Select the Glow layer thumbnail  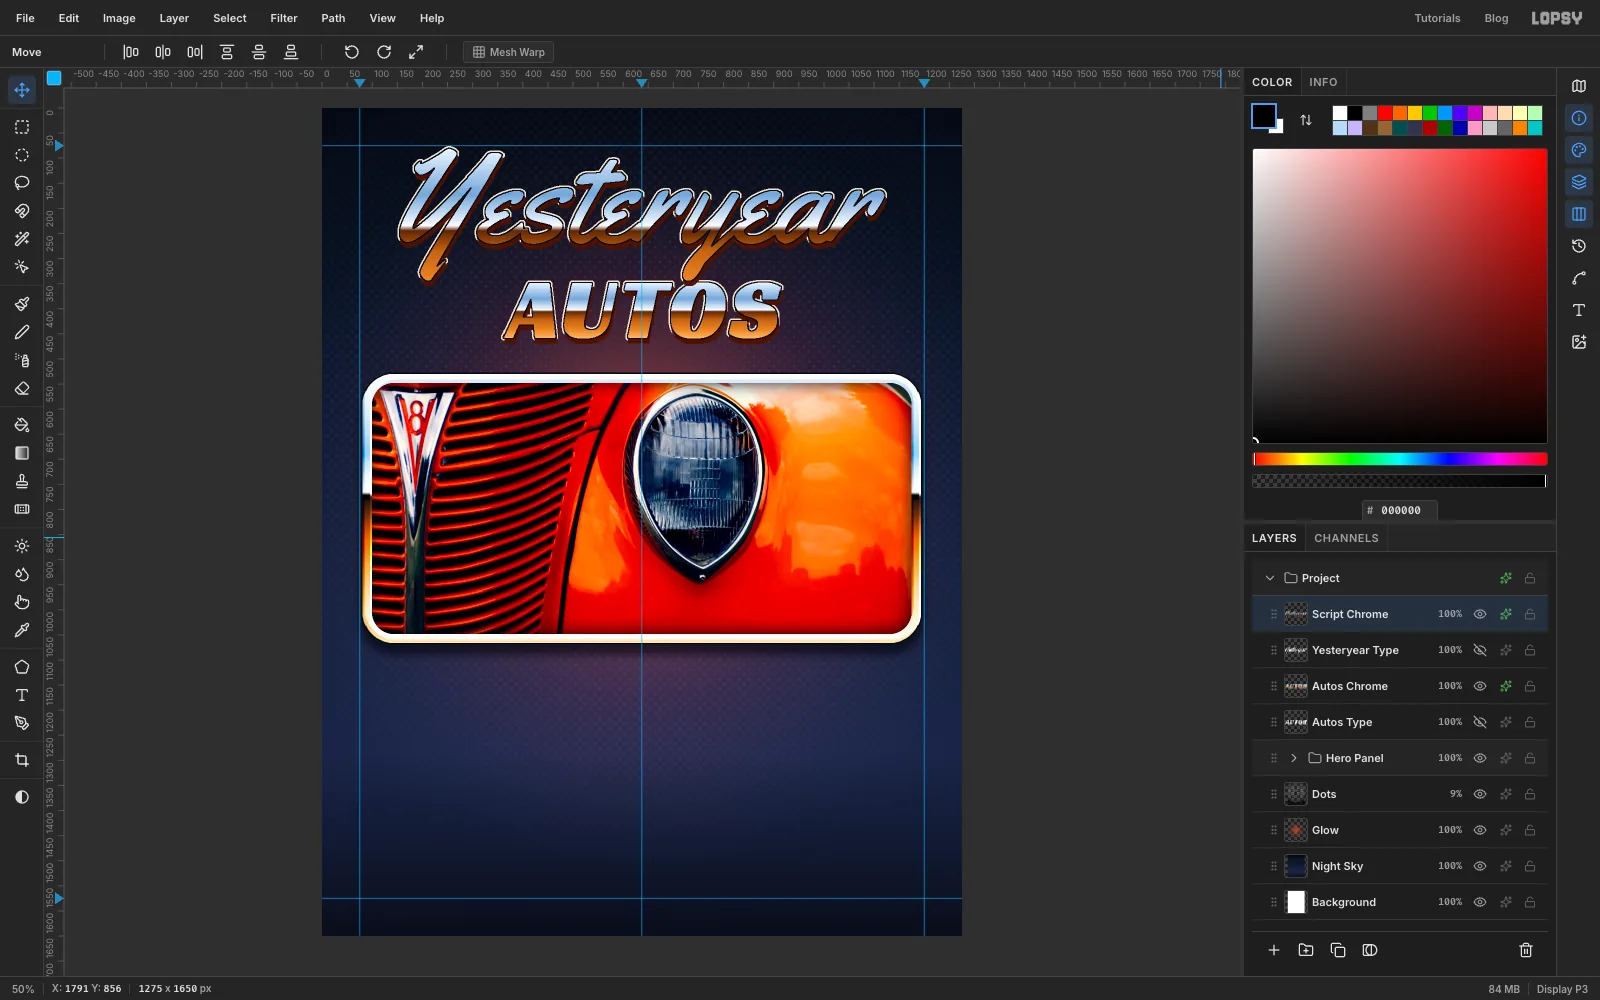[1296, 830]
